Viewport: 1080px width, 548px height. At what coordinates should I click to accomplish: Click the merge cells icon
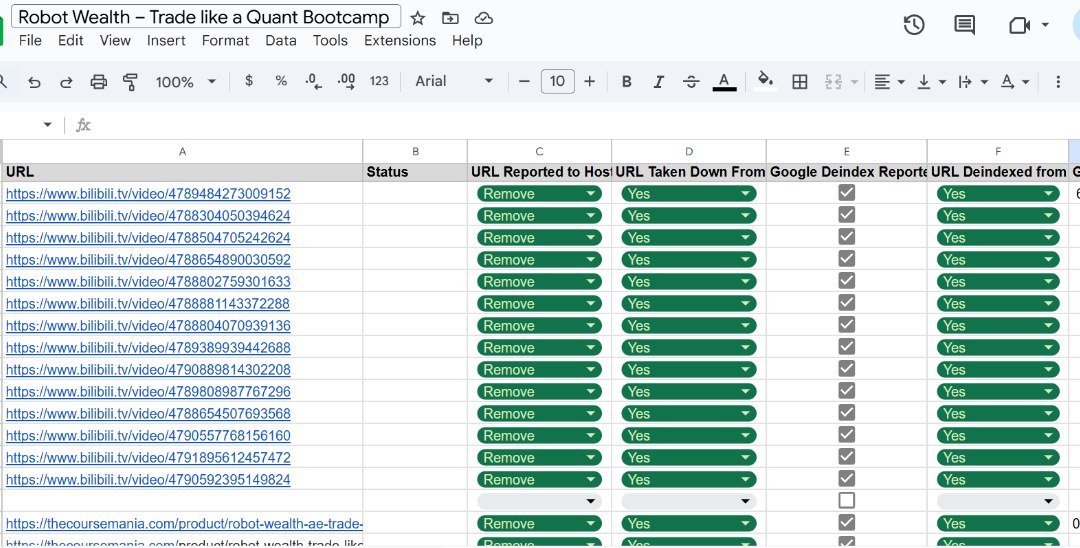pyautogui.click(x=833, y=82)
